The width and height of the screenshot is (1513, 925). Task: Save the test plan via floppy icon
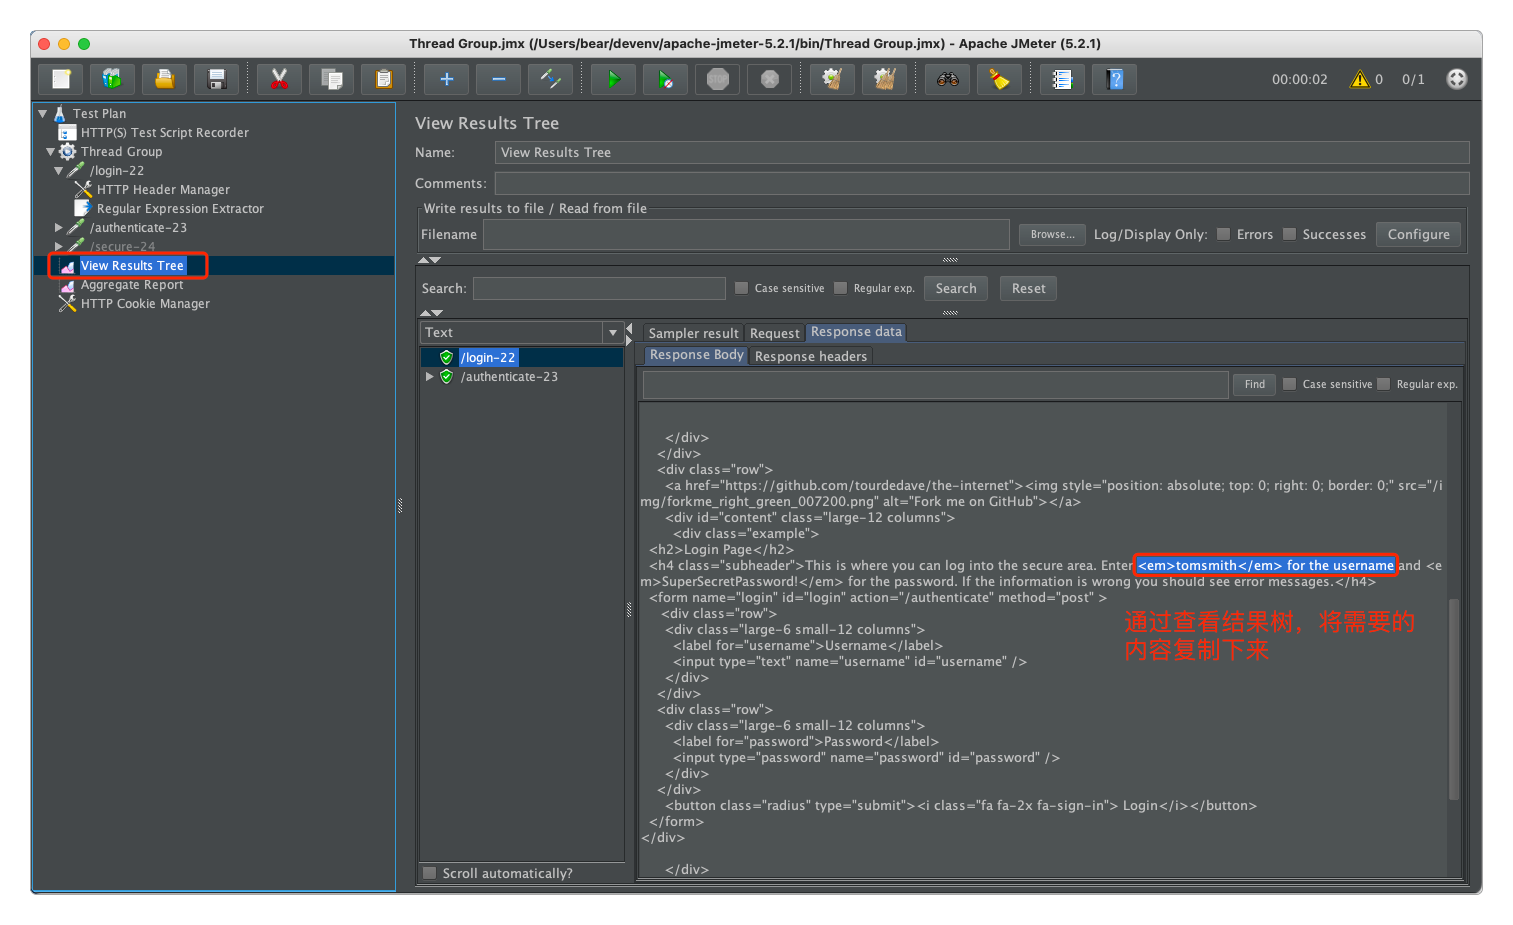216,79
